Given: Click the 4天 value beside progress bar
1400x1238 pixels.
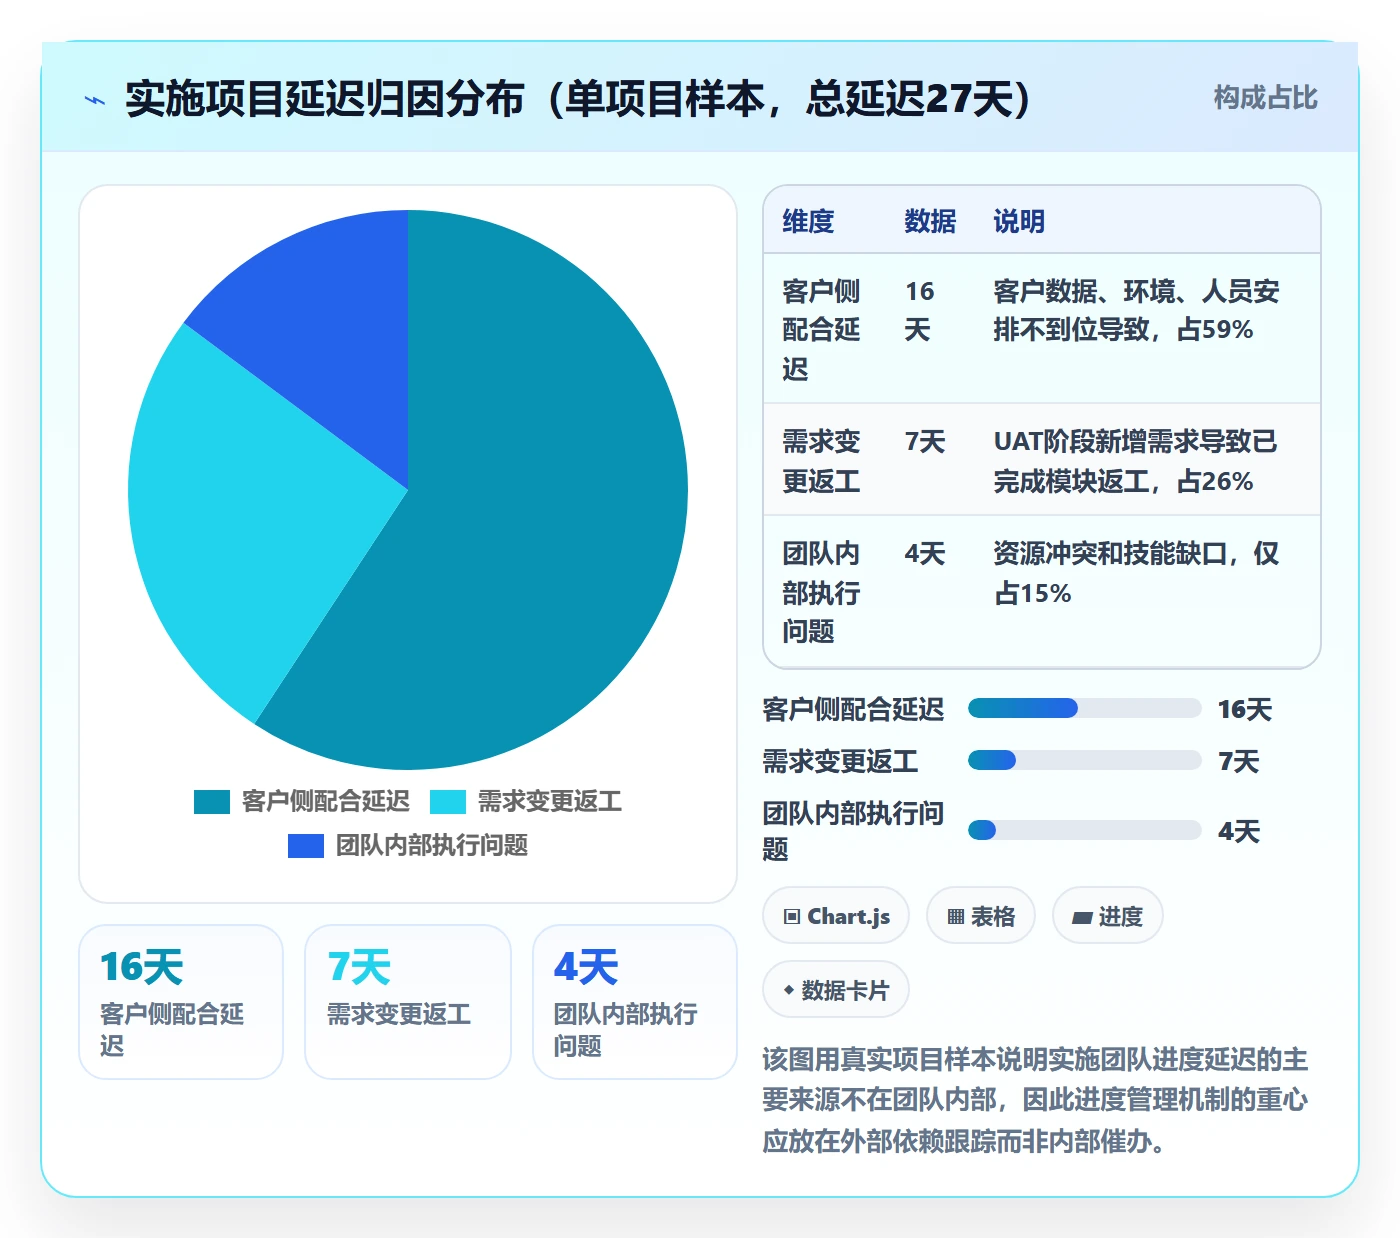Looking at the screenshot, I should coord(1238,831).
